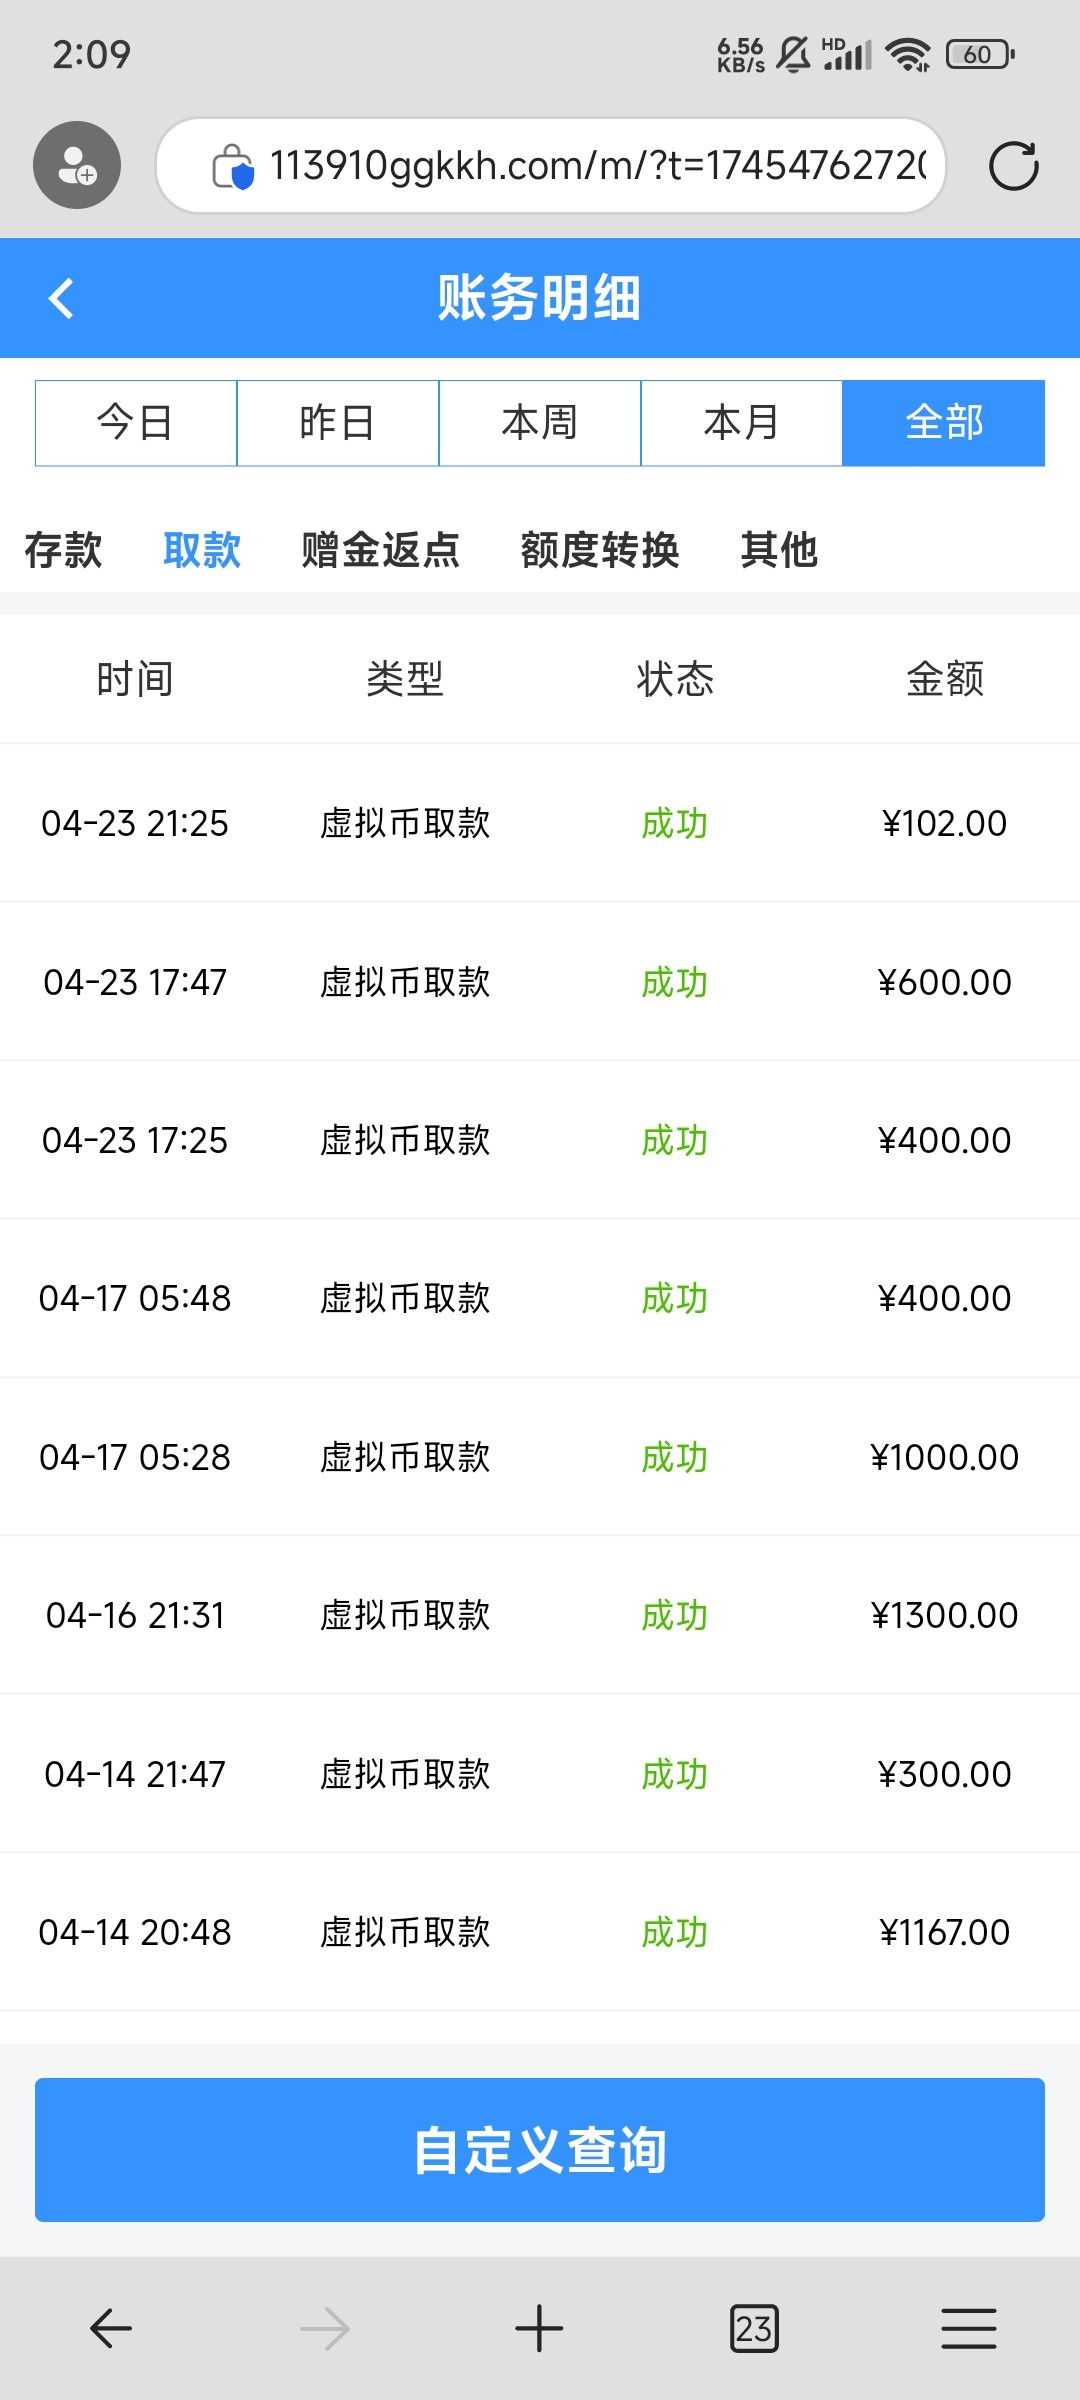Open the 其他 category tab

pos(779,550)
